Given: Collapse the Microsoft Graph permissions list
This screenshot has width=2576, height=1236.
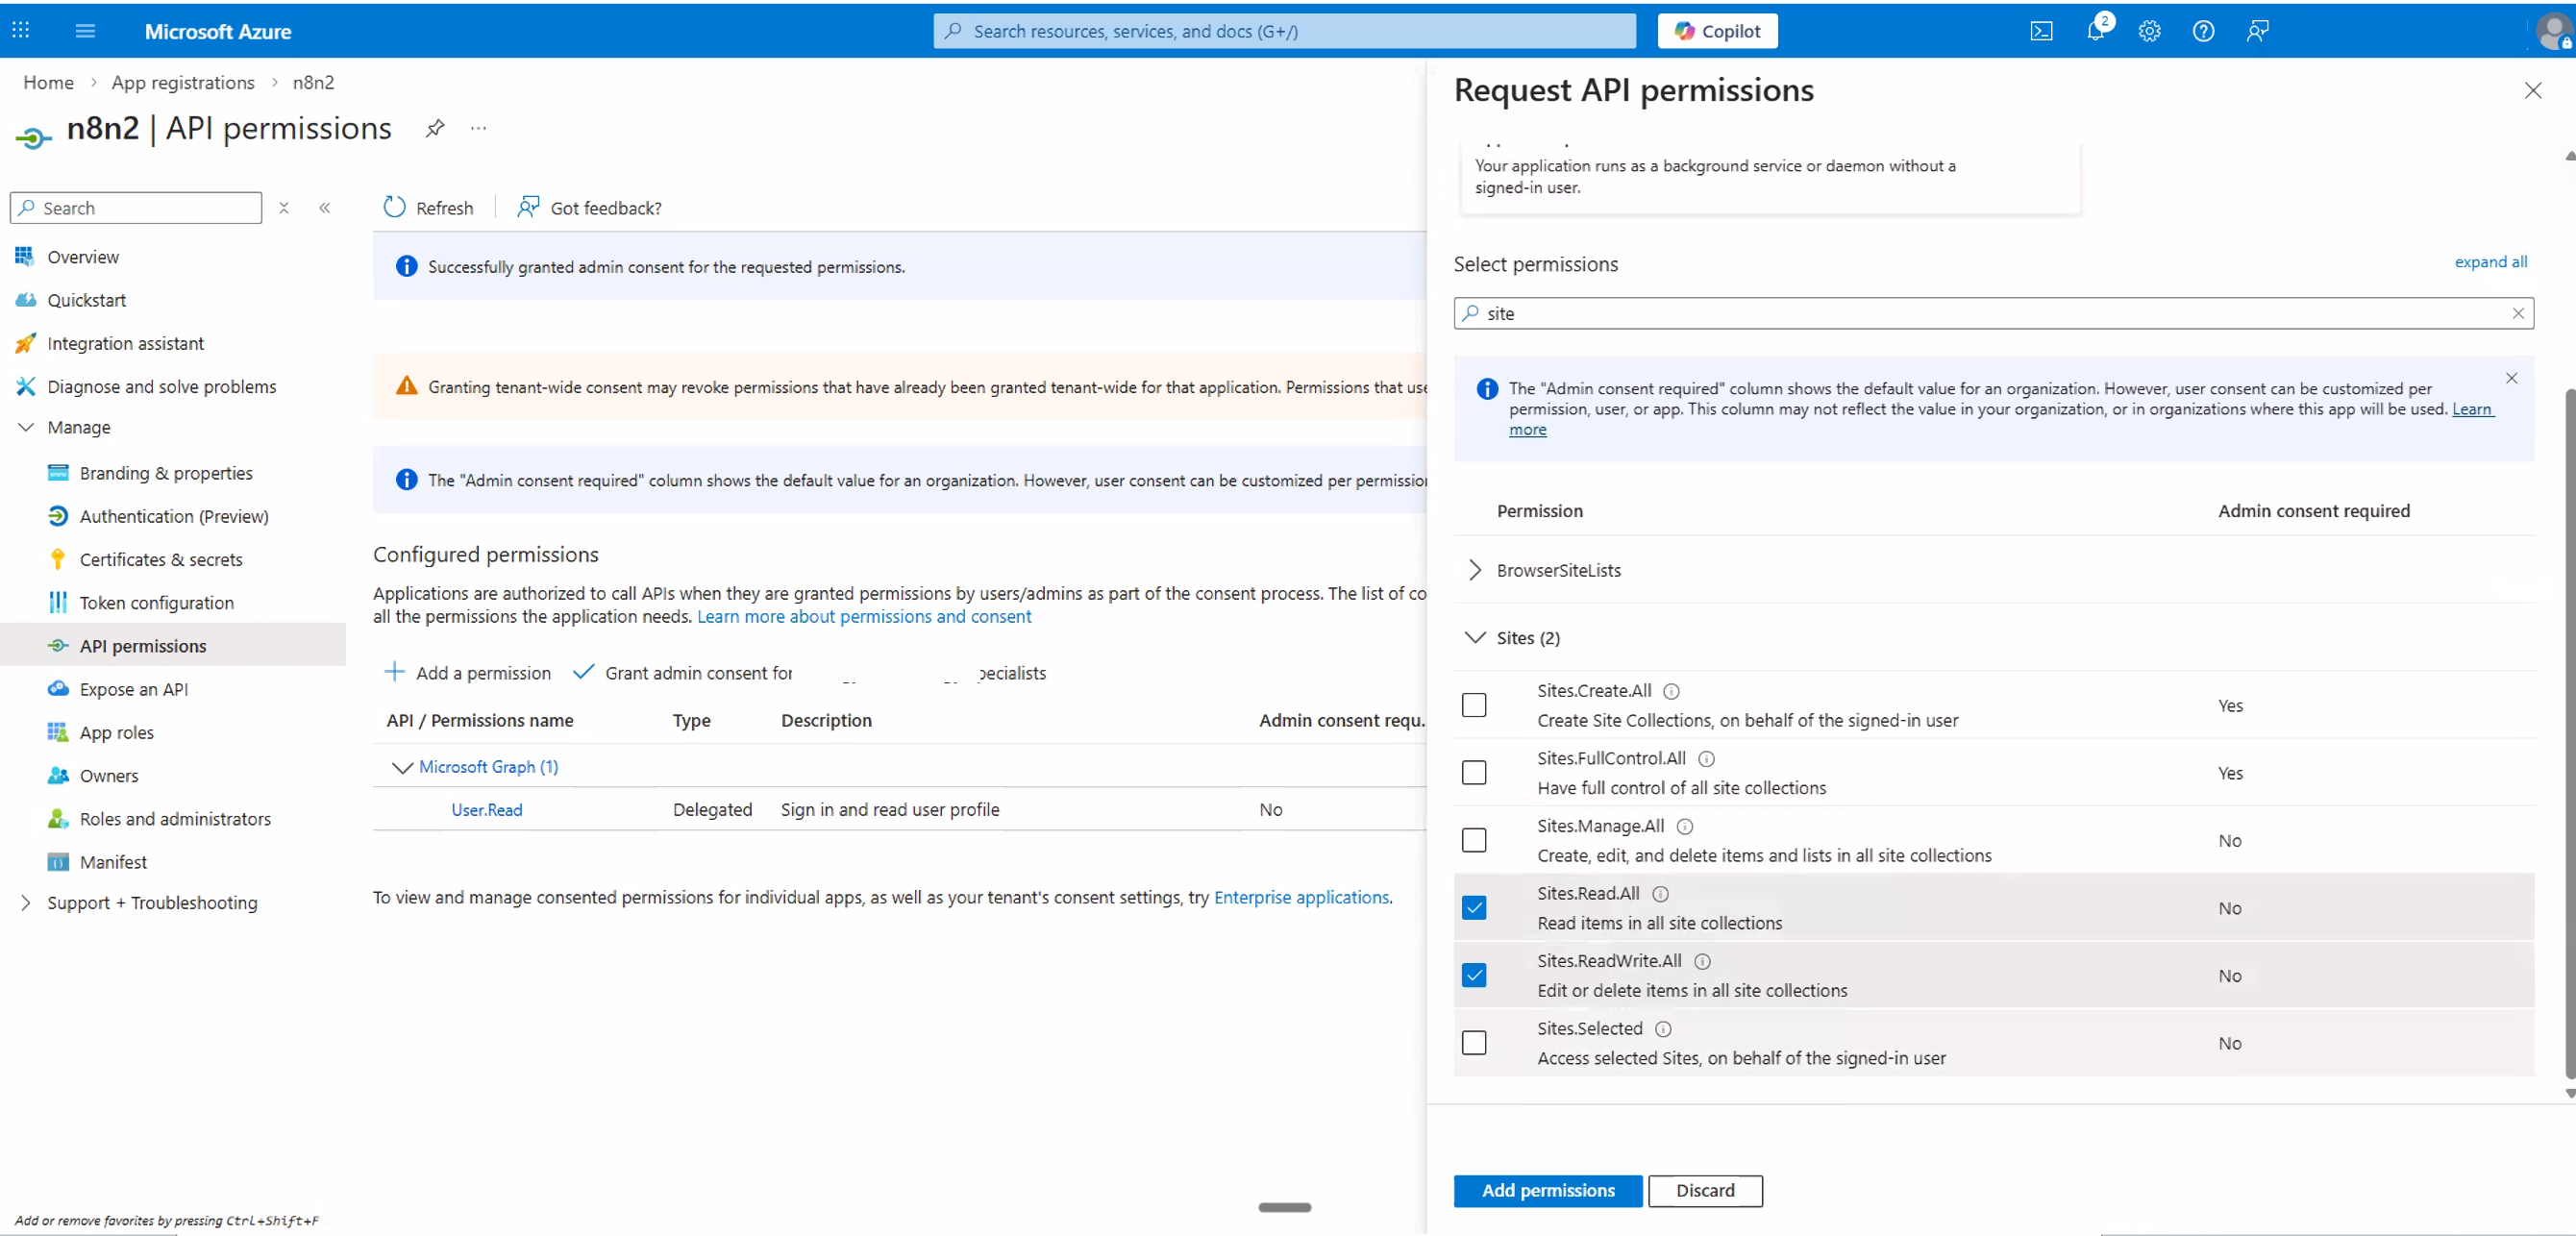Looking at the screenshot, I should (x=402, y=767).
